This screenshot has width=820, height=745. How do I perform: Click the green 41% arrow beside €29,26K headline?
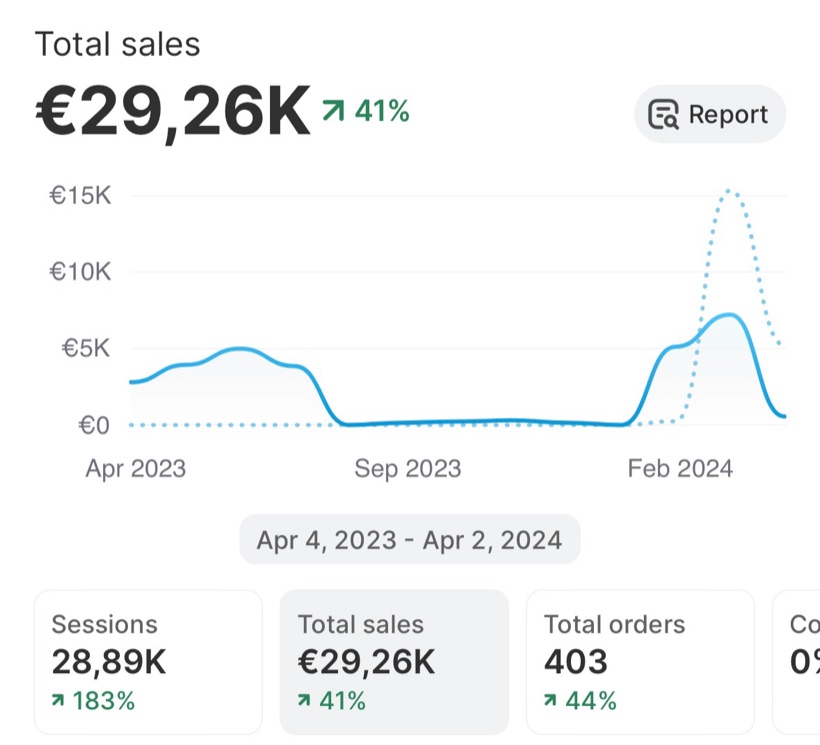click(x=334, y=110)
